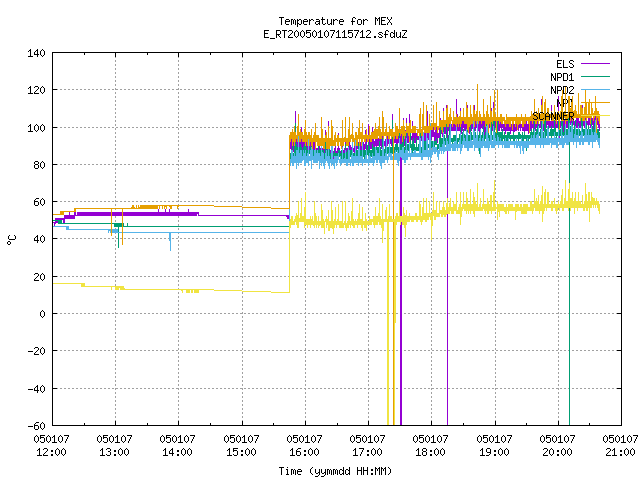Screen dimensions: 640x480
Task: Click the 13:00 x-axis tick label
Action: point(114,452)
